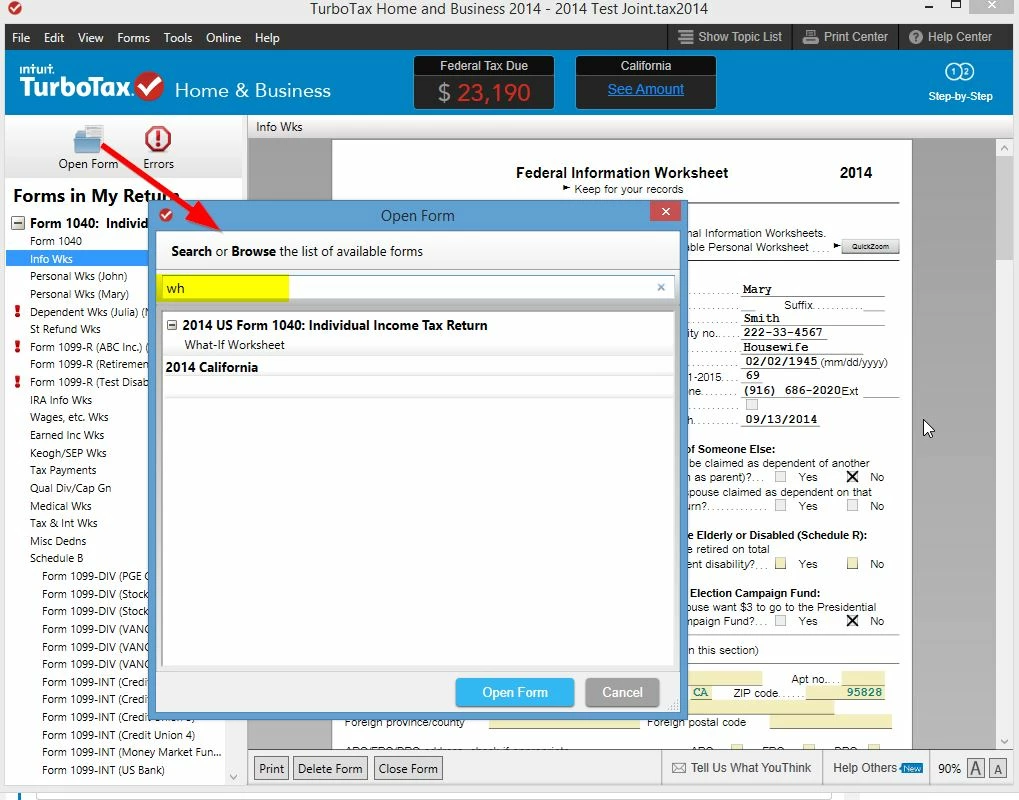Collapse the Form 1040 Individual tree
This screenshot has height=800, width=1019.
click(x=18, y=224)
